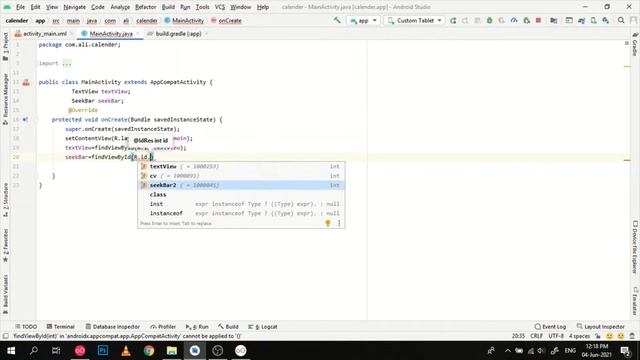Toggle the Device File Explorer panel
The image size is (640, 360).
[635, 247]
